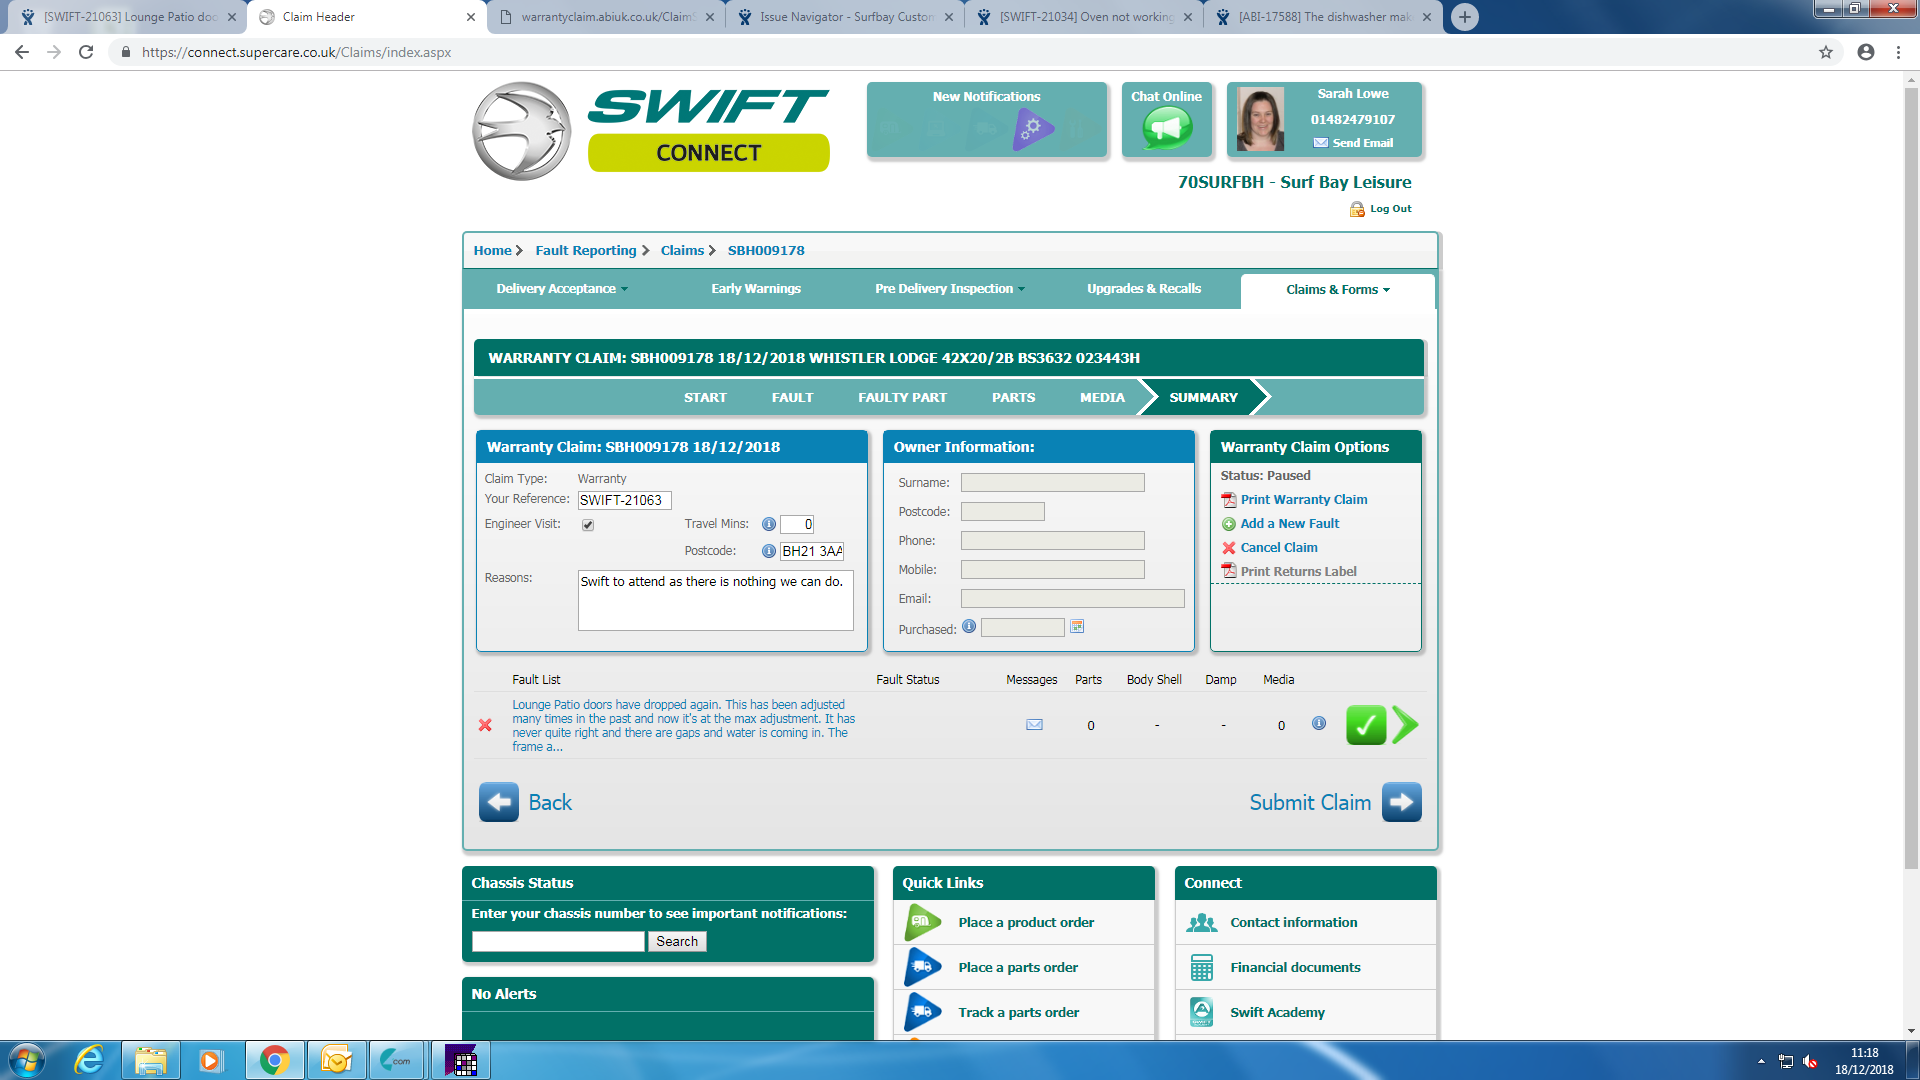Click the Chat Online megaphone icon
Image resolution: width=1920 pixels, height=1080 pixels.
pos(1167,128)
